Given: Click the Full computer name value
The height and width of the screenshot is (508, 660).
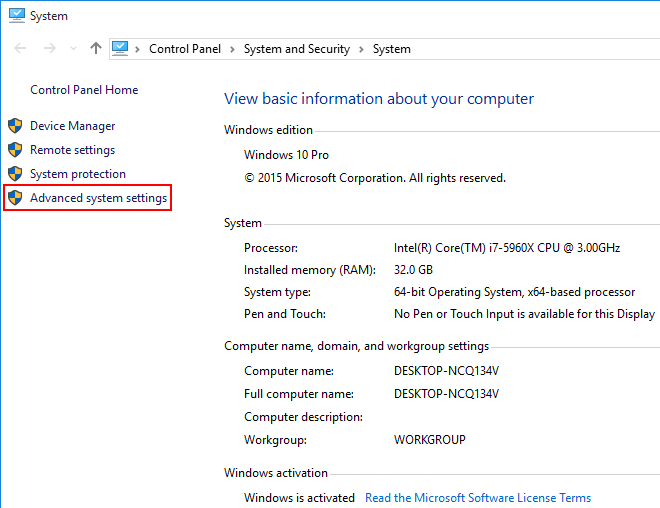Looking at the screenshot, I should [446, 394].
